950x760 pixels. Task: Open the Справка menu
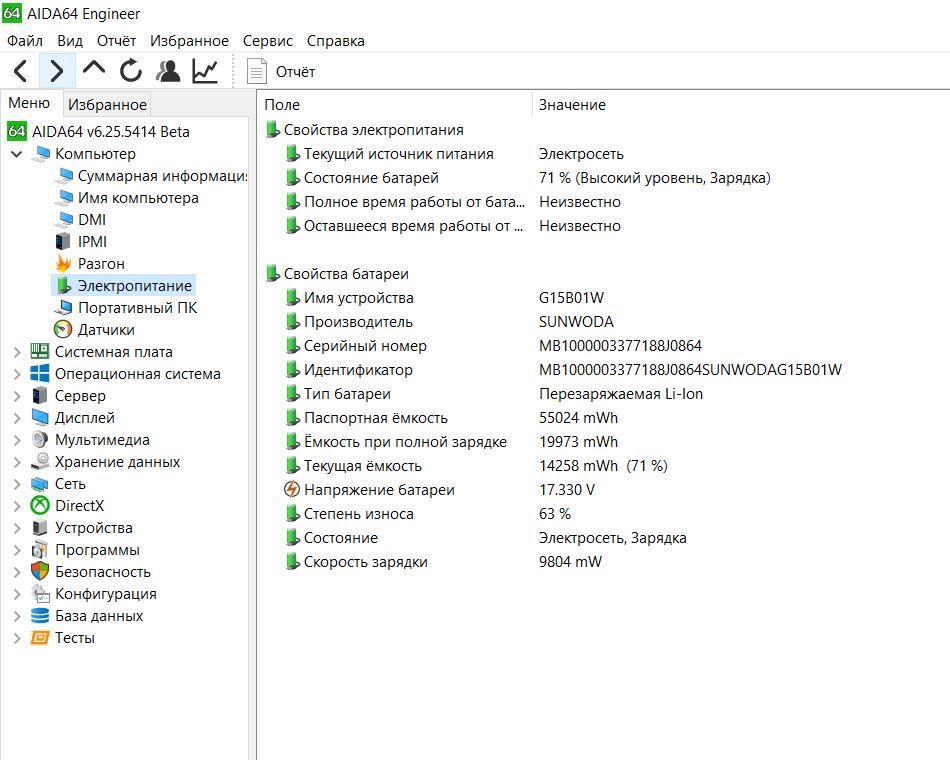point(336,41)
